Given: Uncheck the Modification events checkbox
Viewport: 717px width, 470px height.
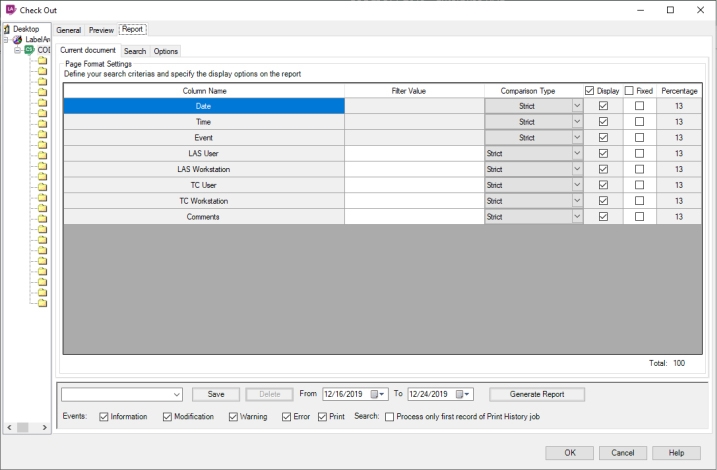Looking at the screenshot, I should (167, 417).
